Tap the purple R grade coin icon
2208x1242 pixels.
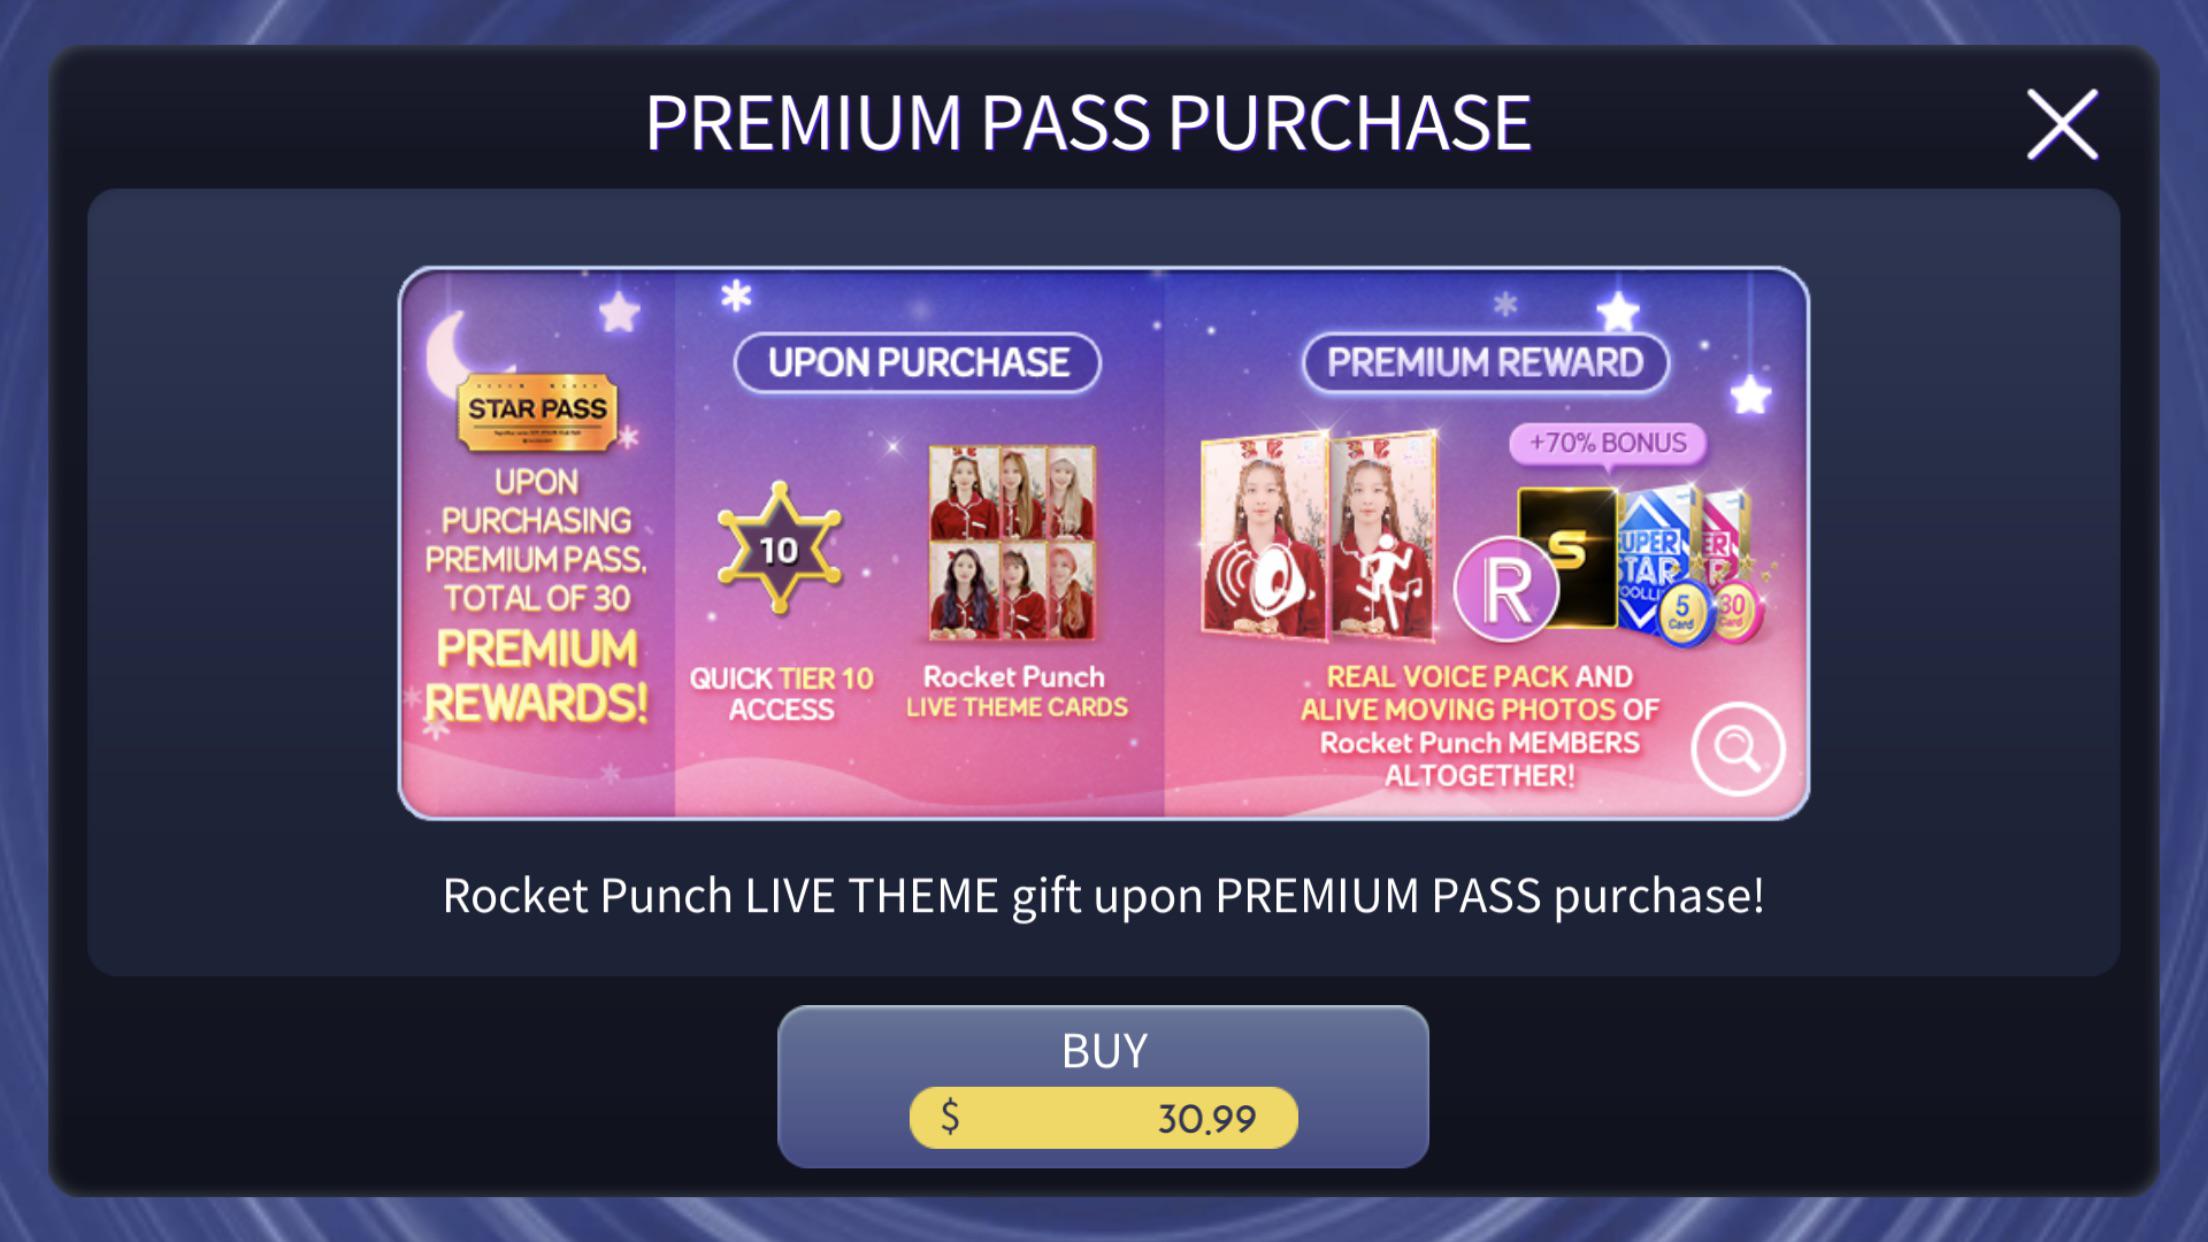coord(1505,589)
